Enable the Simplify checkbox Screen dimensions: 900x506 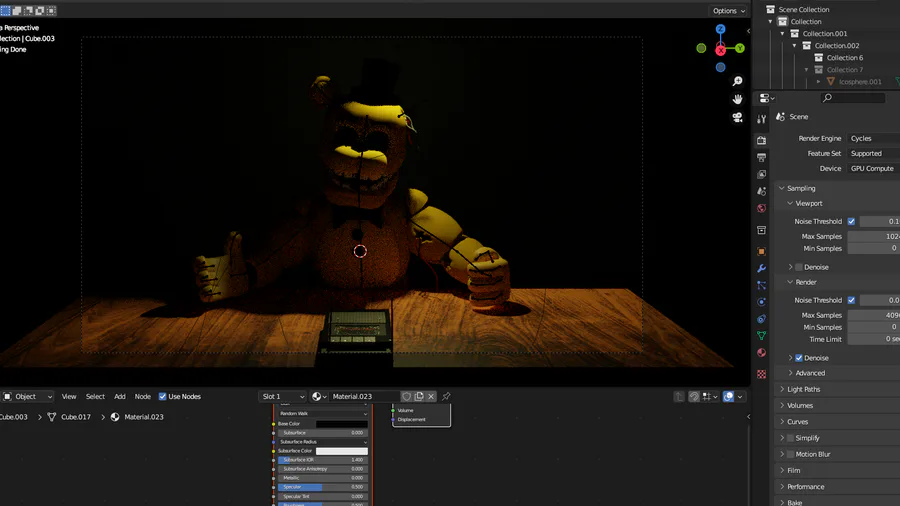[790, 438]
